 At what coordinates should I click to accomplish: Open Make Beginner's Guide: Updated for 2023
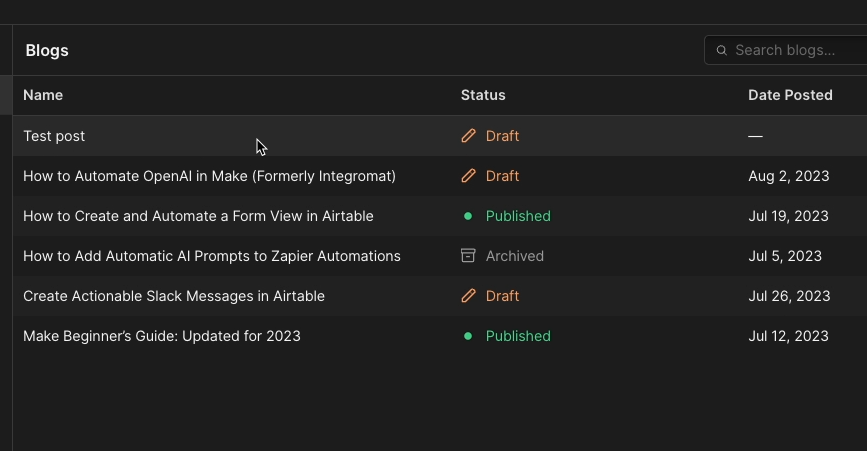pos(162,336)
